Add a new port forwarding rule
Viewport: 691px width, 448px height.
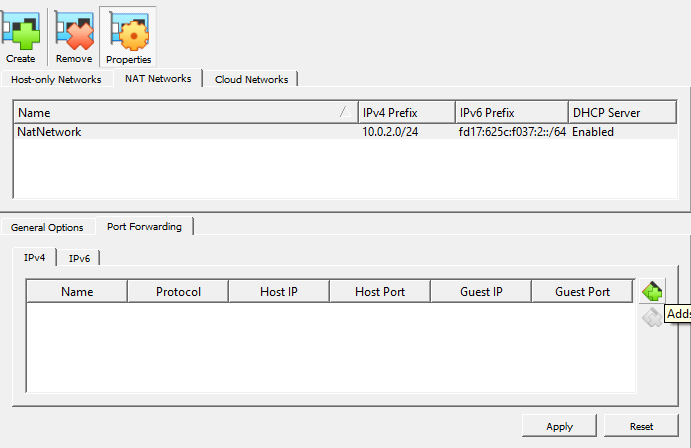click(652, 291)
